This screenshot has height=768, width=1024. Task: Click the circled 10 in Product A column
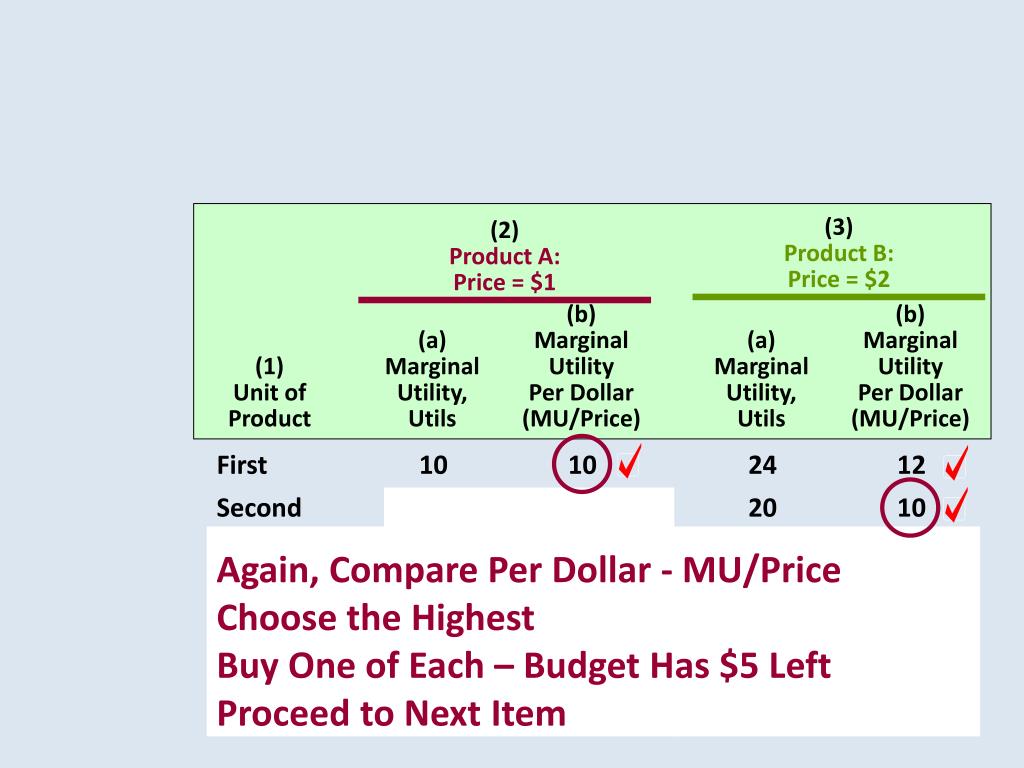pos(582,464)
